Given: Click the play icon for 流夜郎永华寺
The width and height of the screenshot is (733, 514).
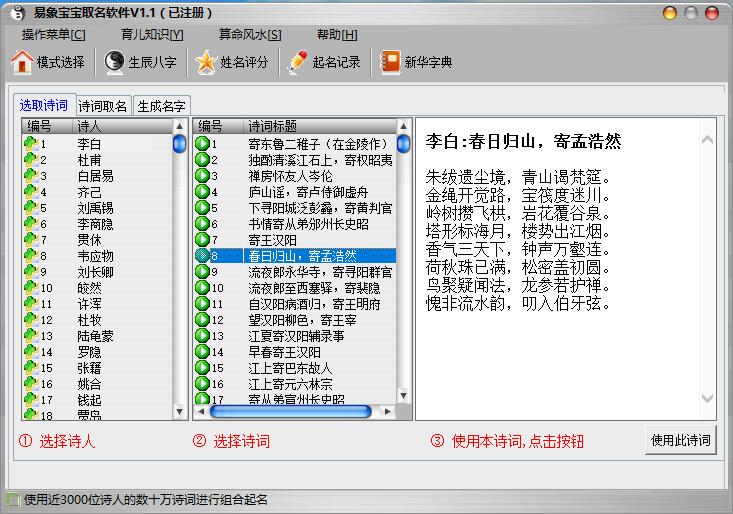Looking at the screenshot, I should pos(202,271).
